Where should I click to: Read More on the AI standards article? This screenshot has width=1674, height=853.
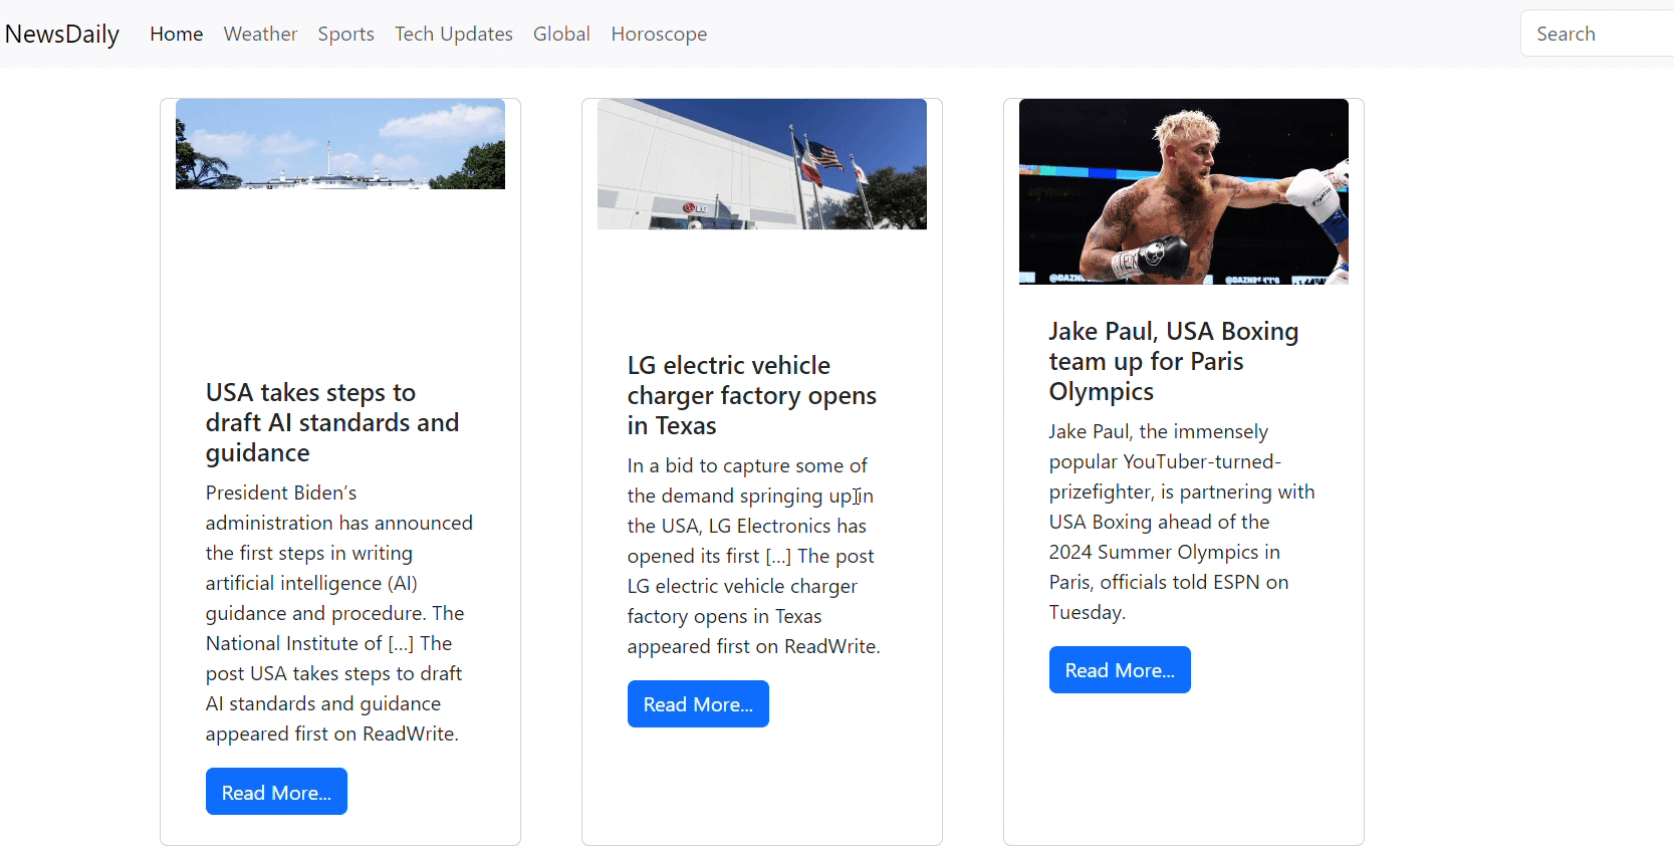tap(276, 792)
